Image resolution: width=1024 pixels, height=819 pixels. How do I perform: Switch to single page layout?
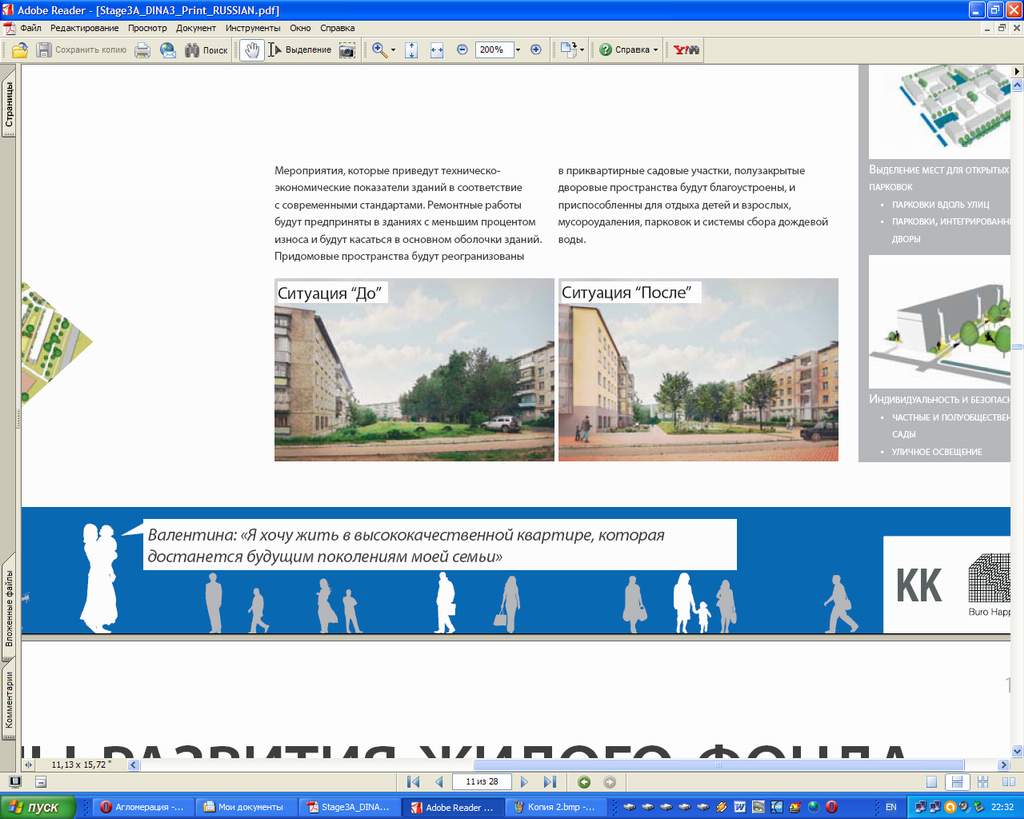[x=932, y=782]
